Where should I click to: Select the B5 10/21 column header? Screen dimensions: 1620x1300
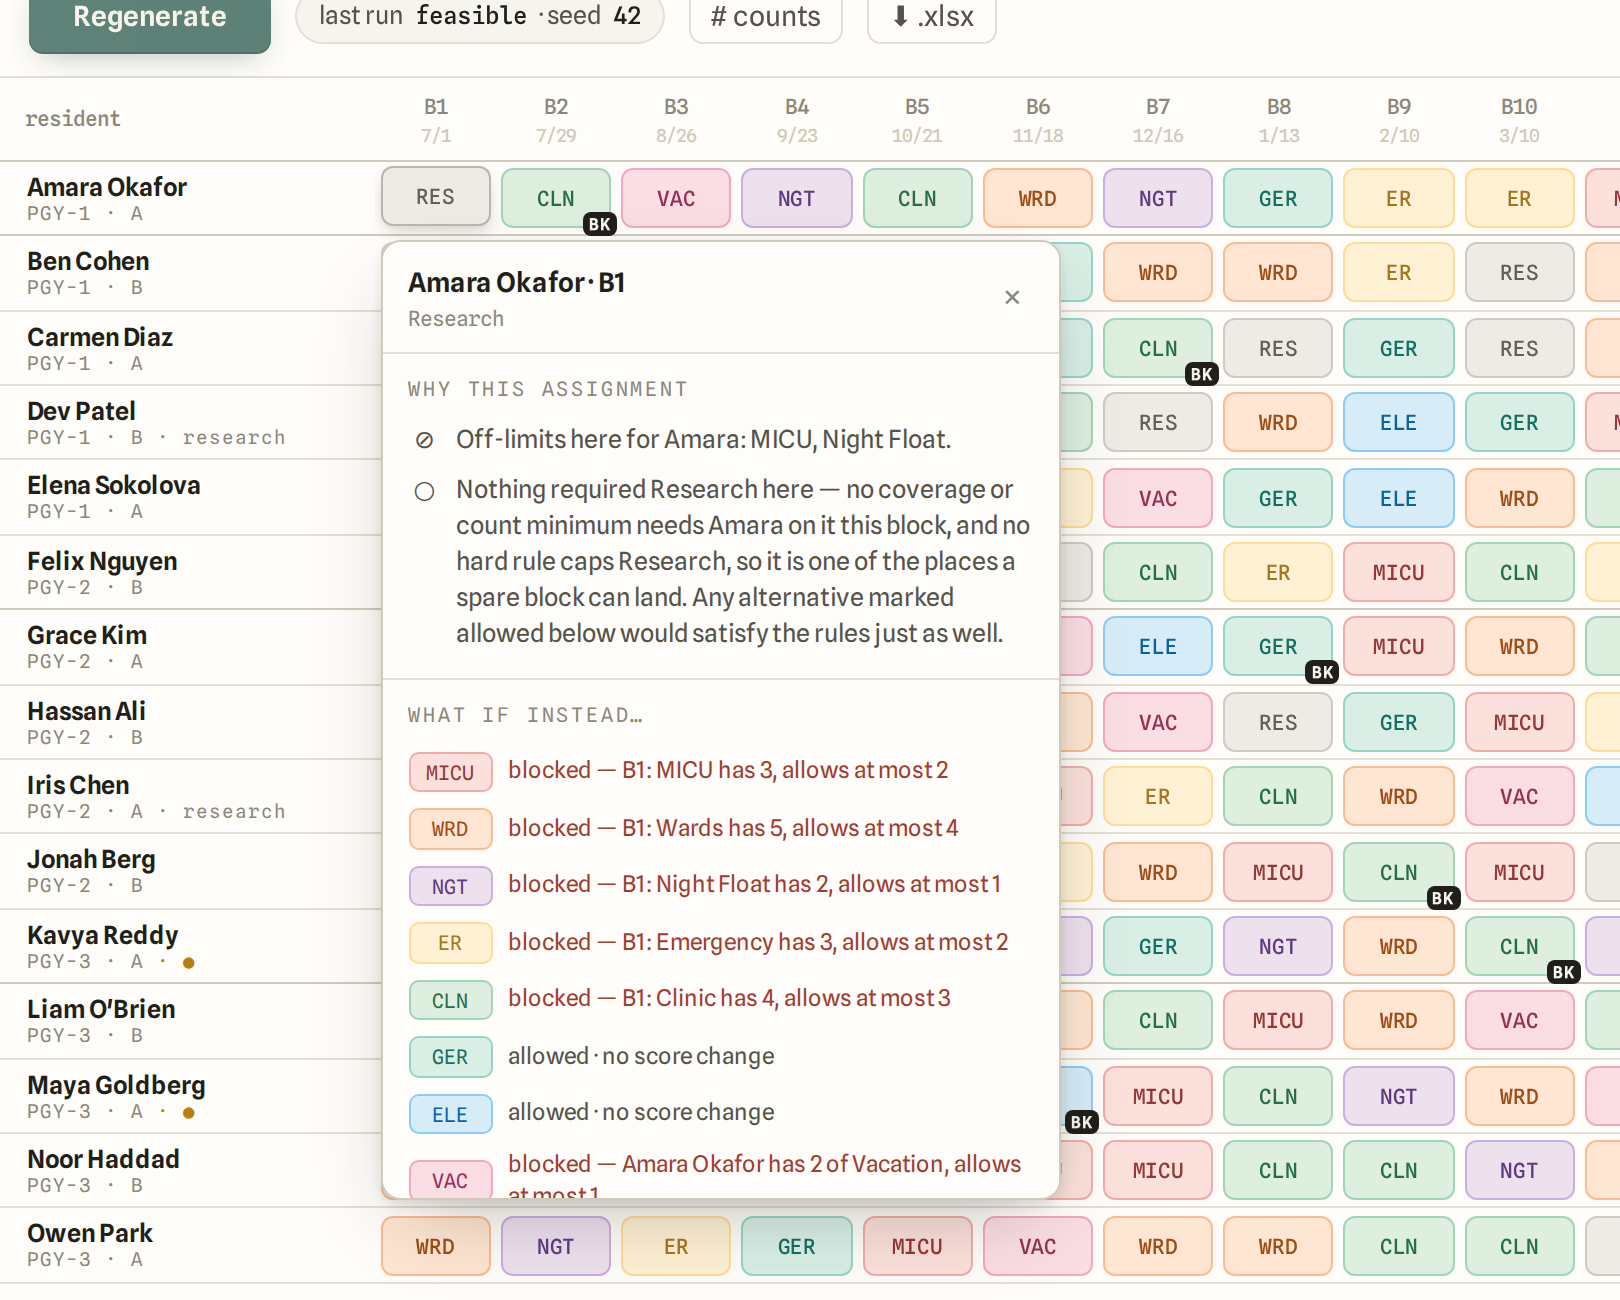917,120
